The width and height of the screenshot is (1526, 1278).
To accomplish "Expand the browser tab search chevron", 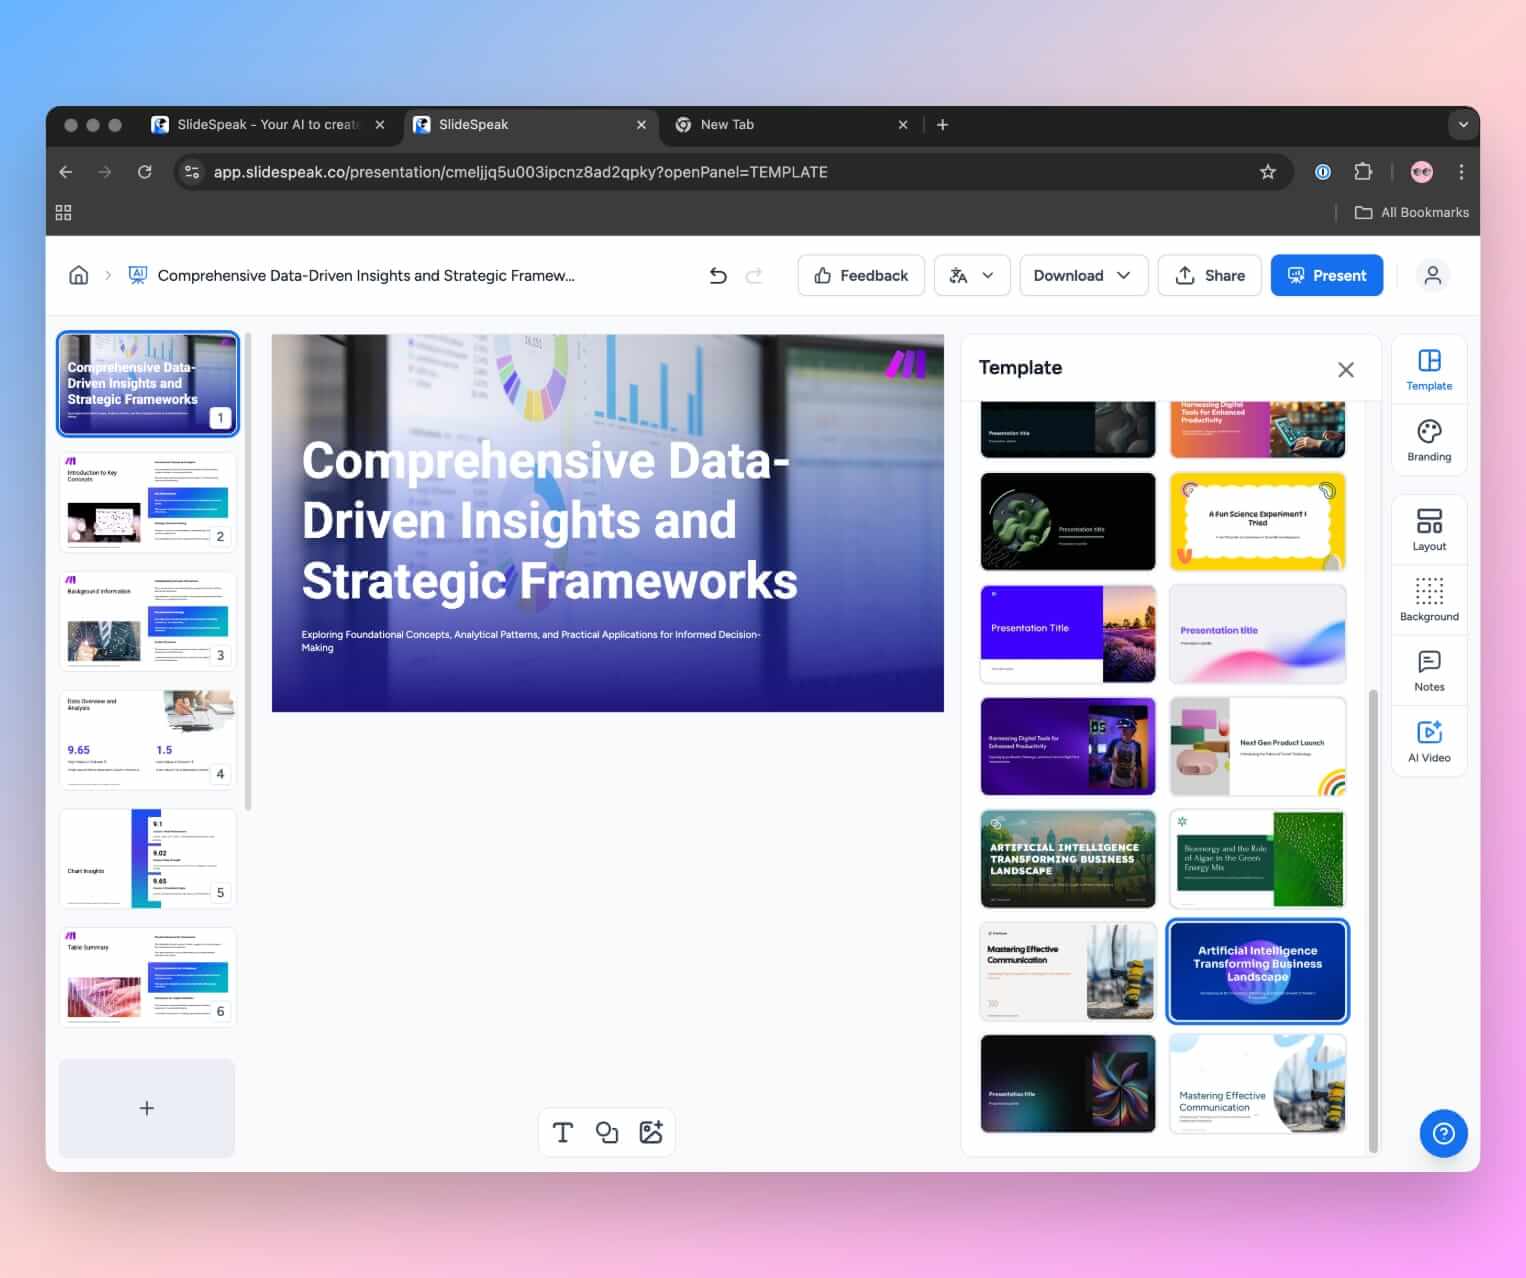I will pyautogui.click(x=1463, y=124).
